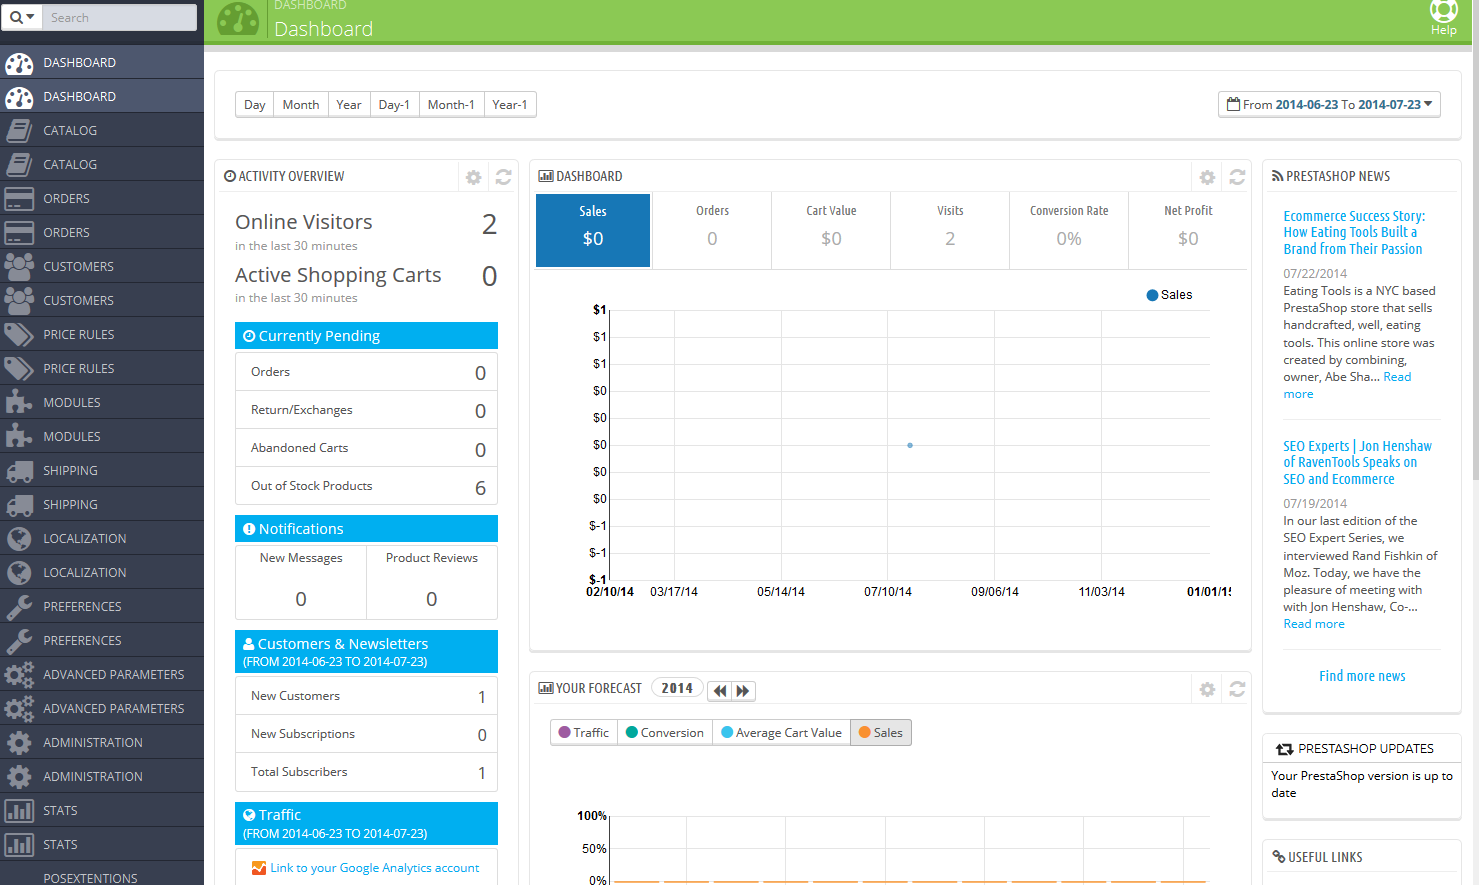Go to next forecast year arrow
The image size is (1479, 885).
[743, 690]
